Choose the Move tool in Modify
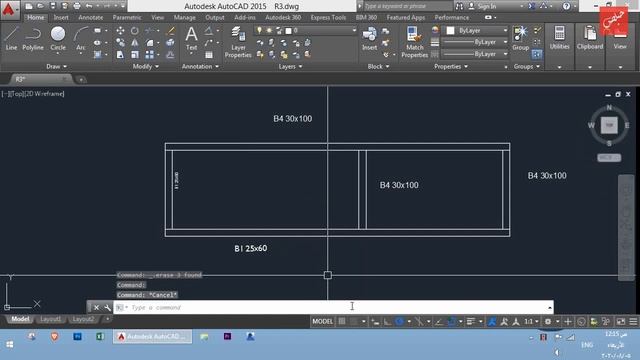640x360 pixels. (x=120, y=31)
